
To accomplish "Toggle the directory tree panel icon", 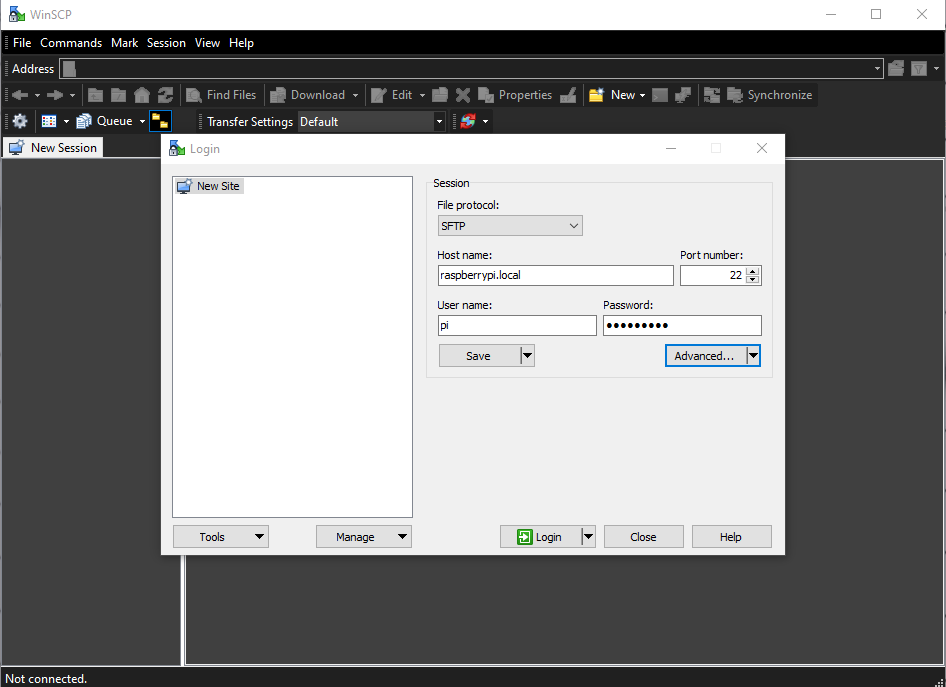I will click(160, 121).
